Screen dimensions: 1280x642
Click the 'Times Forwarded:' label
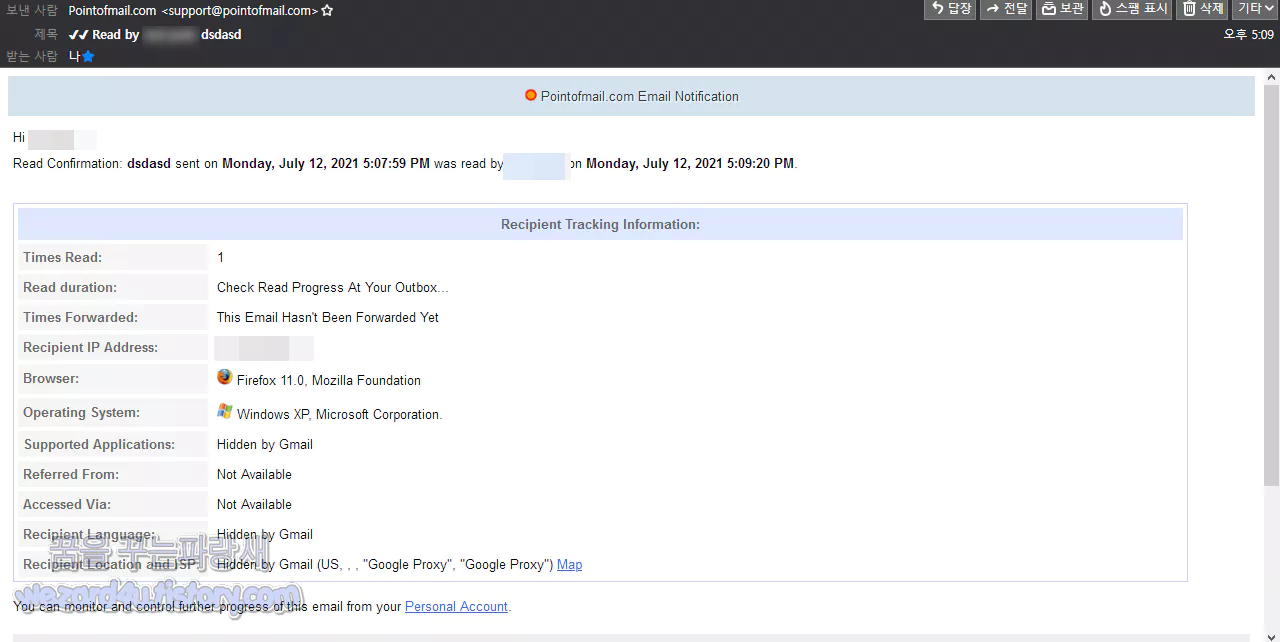tap(81, 318)
